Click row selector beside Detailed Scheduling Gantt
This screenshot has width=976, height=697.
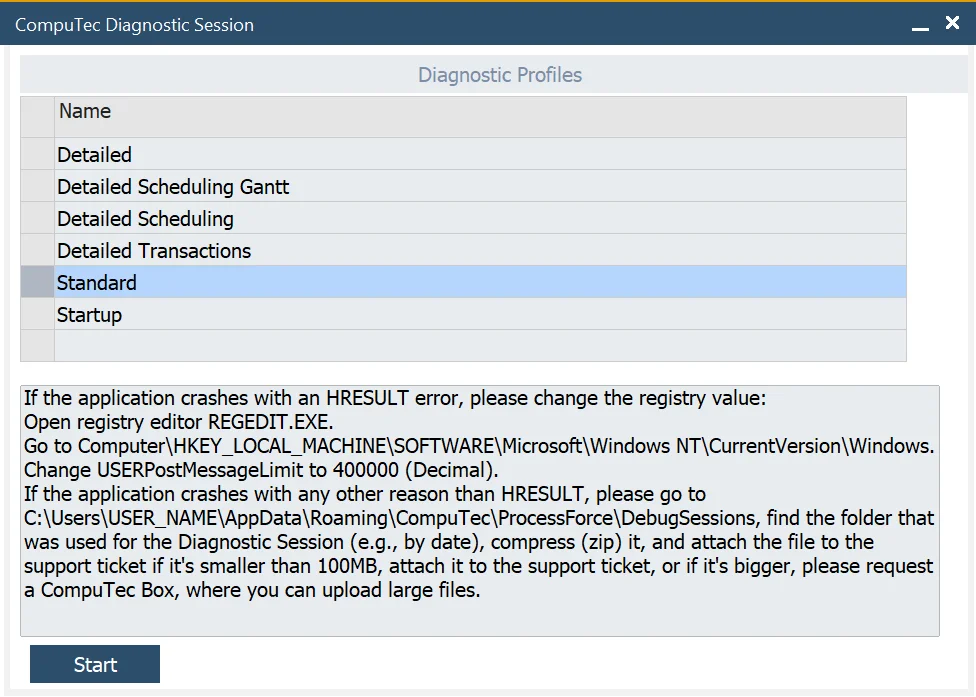pos(37,187)
